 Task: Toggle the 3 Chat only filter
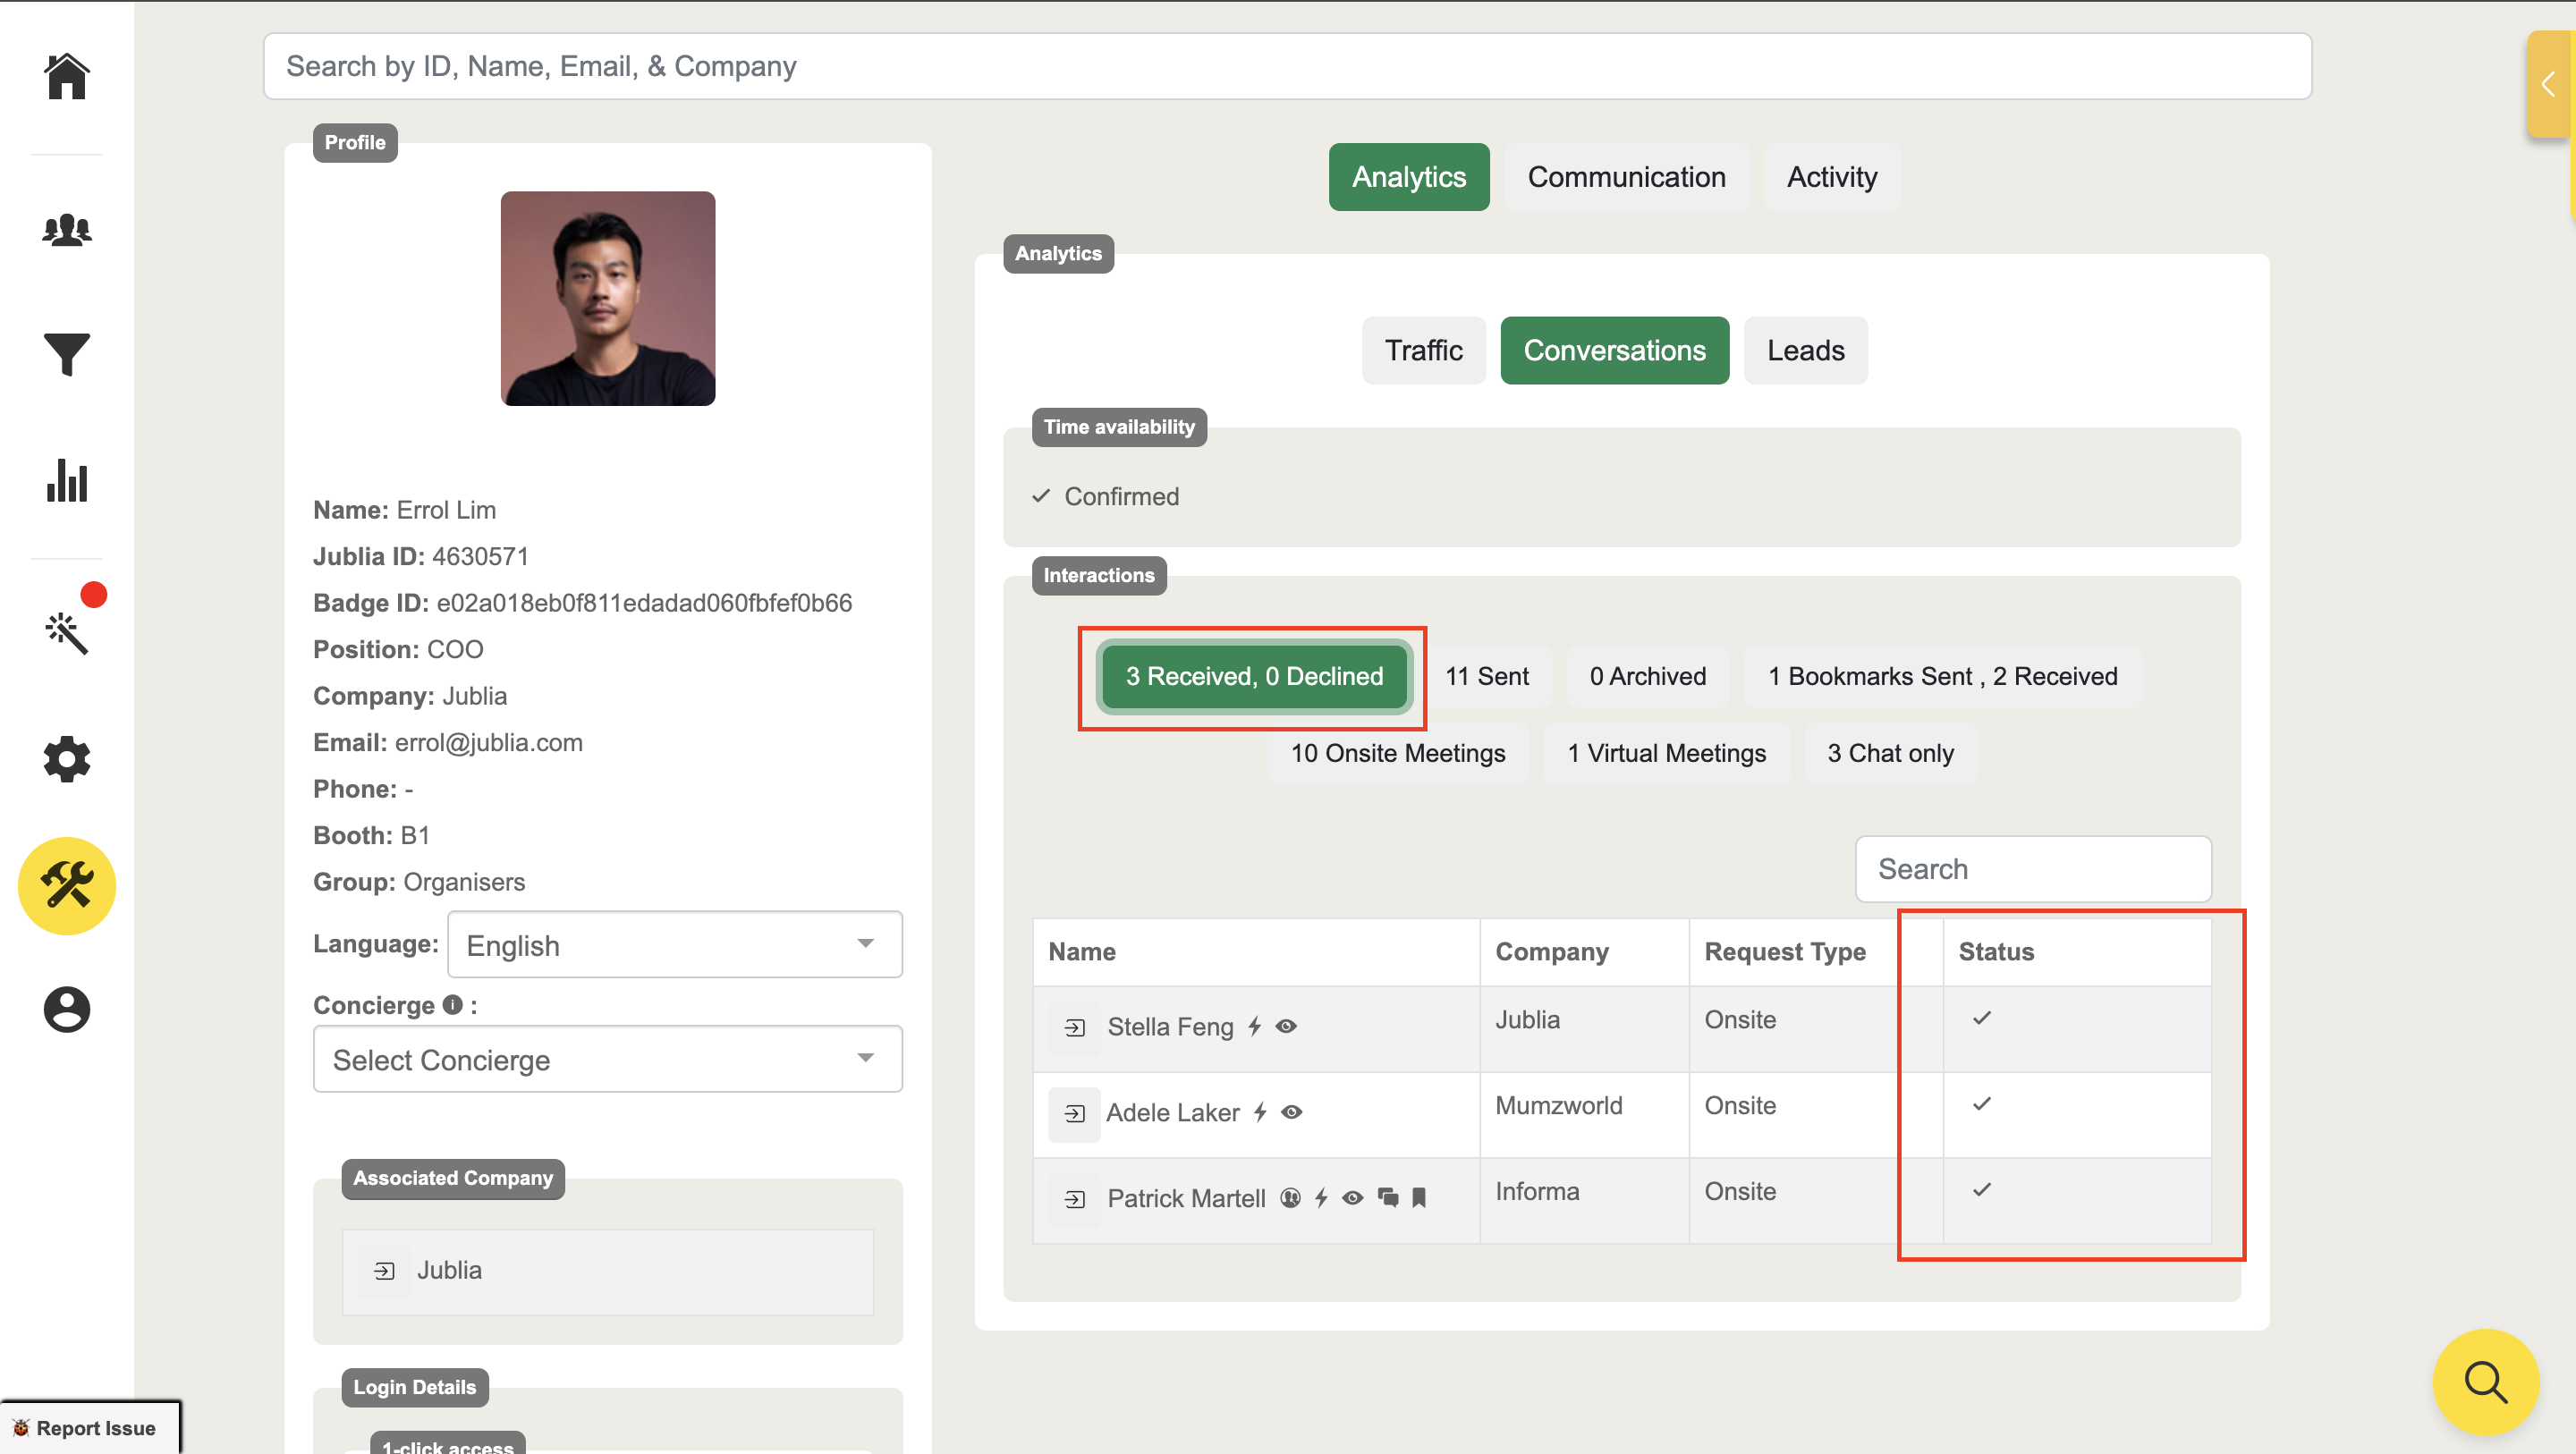1890,754
